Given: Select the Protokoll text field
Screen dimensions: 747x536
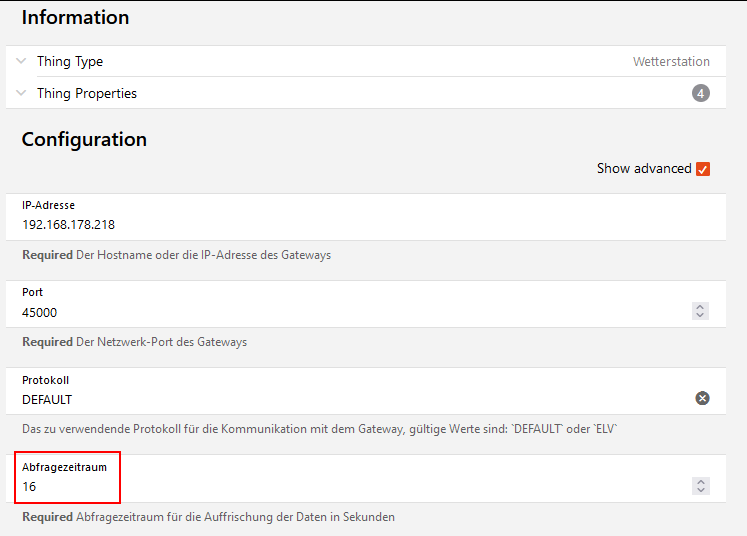Looking at the screenshot, I should [x=300, y=399].
